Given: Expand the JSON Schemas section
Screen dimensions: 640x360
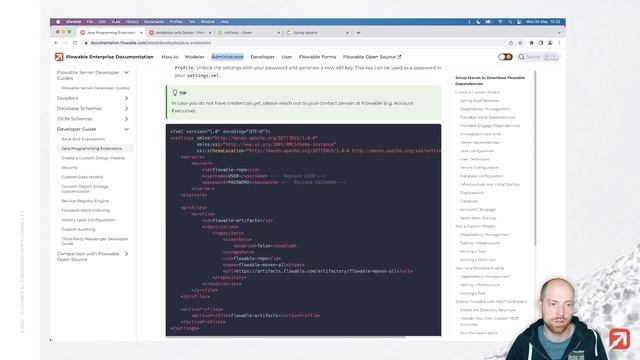Looking at the screenshot, I should (x=127, y=119).
